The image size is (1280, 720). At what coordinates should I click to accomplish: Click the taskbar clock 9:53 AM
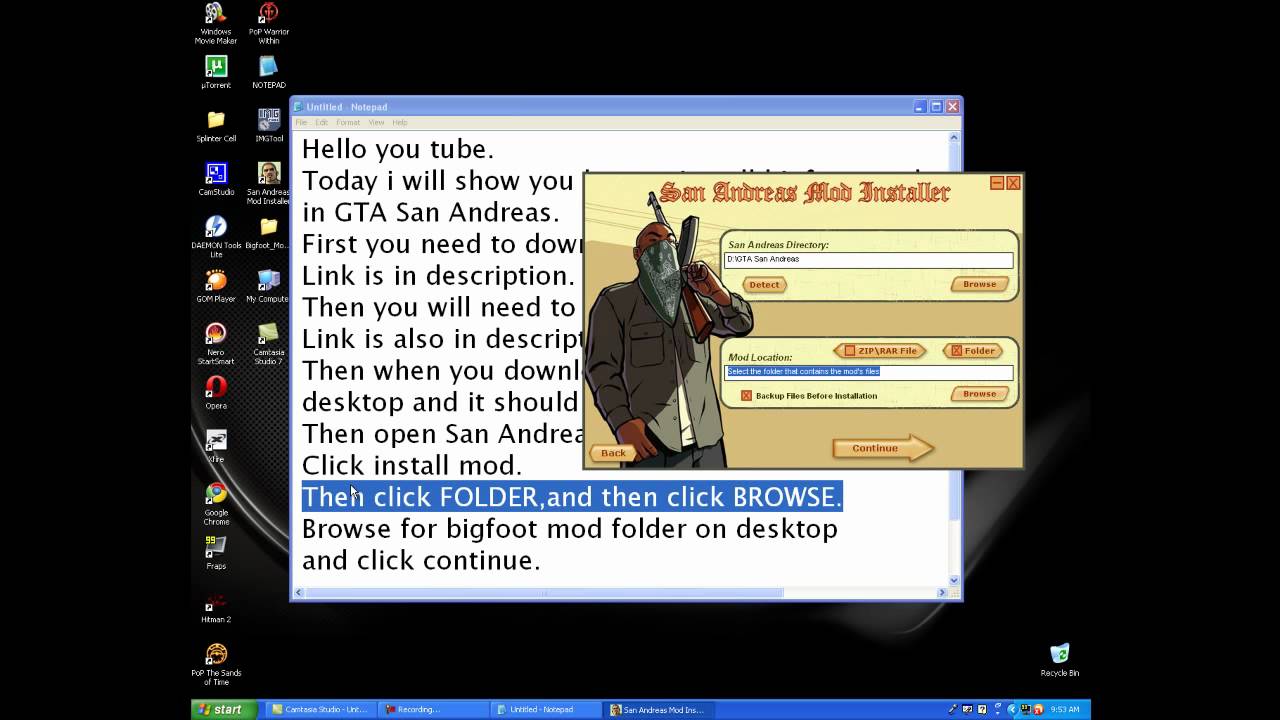tap(1066, 710)
